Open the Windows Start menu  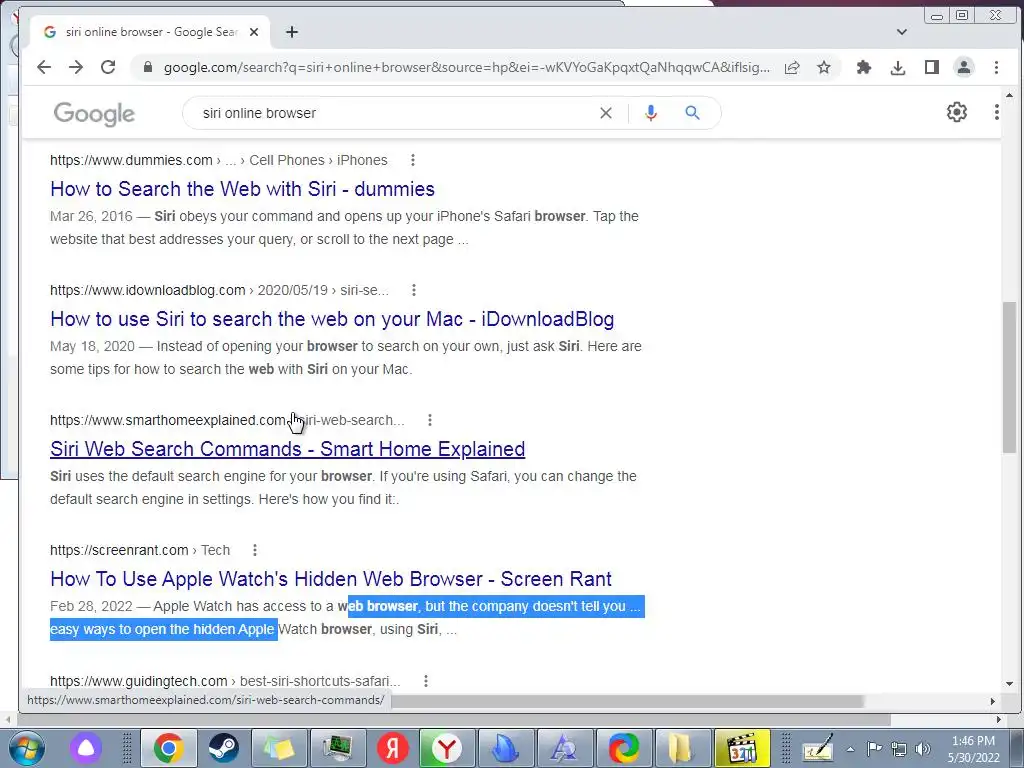[26, 748]
